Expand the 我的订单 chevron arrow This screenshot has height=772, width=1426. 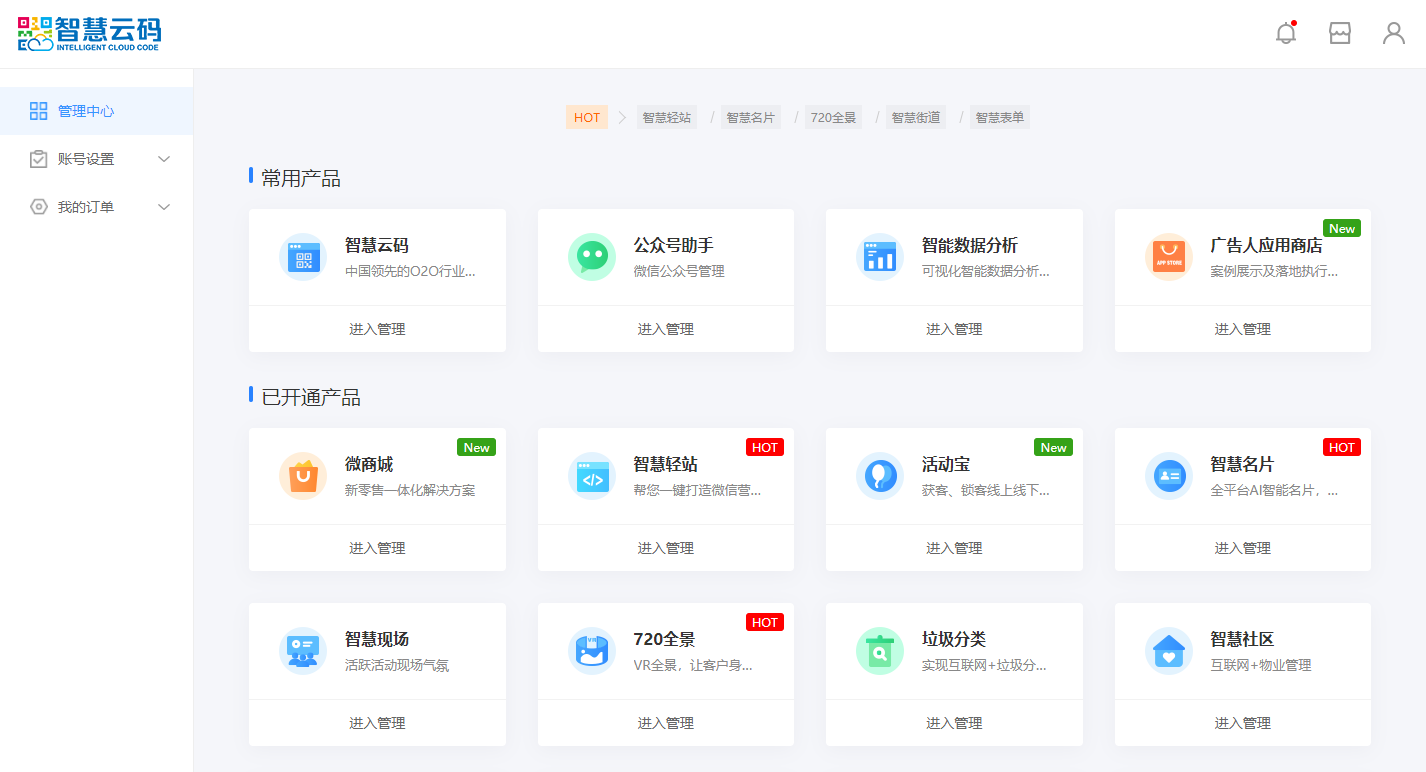pyautogui.click(x=165, y=207)
